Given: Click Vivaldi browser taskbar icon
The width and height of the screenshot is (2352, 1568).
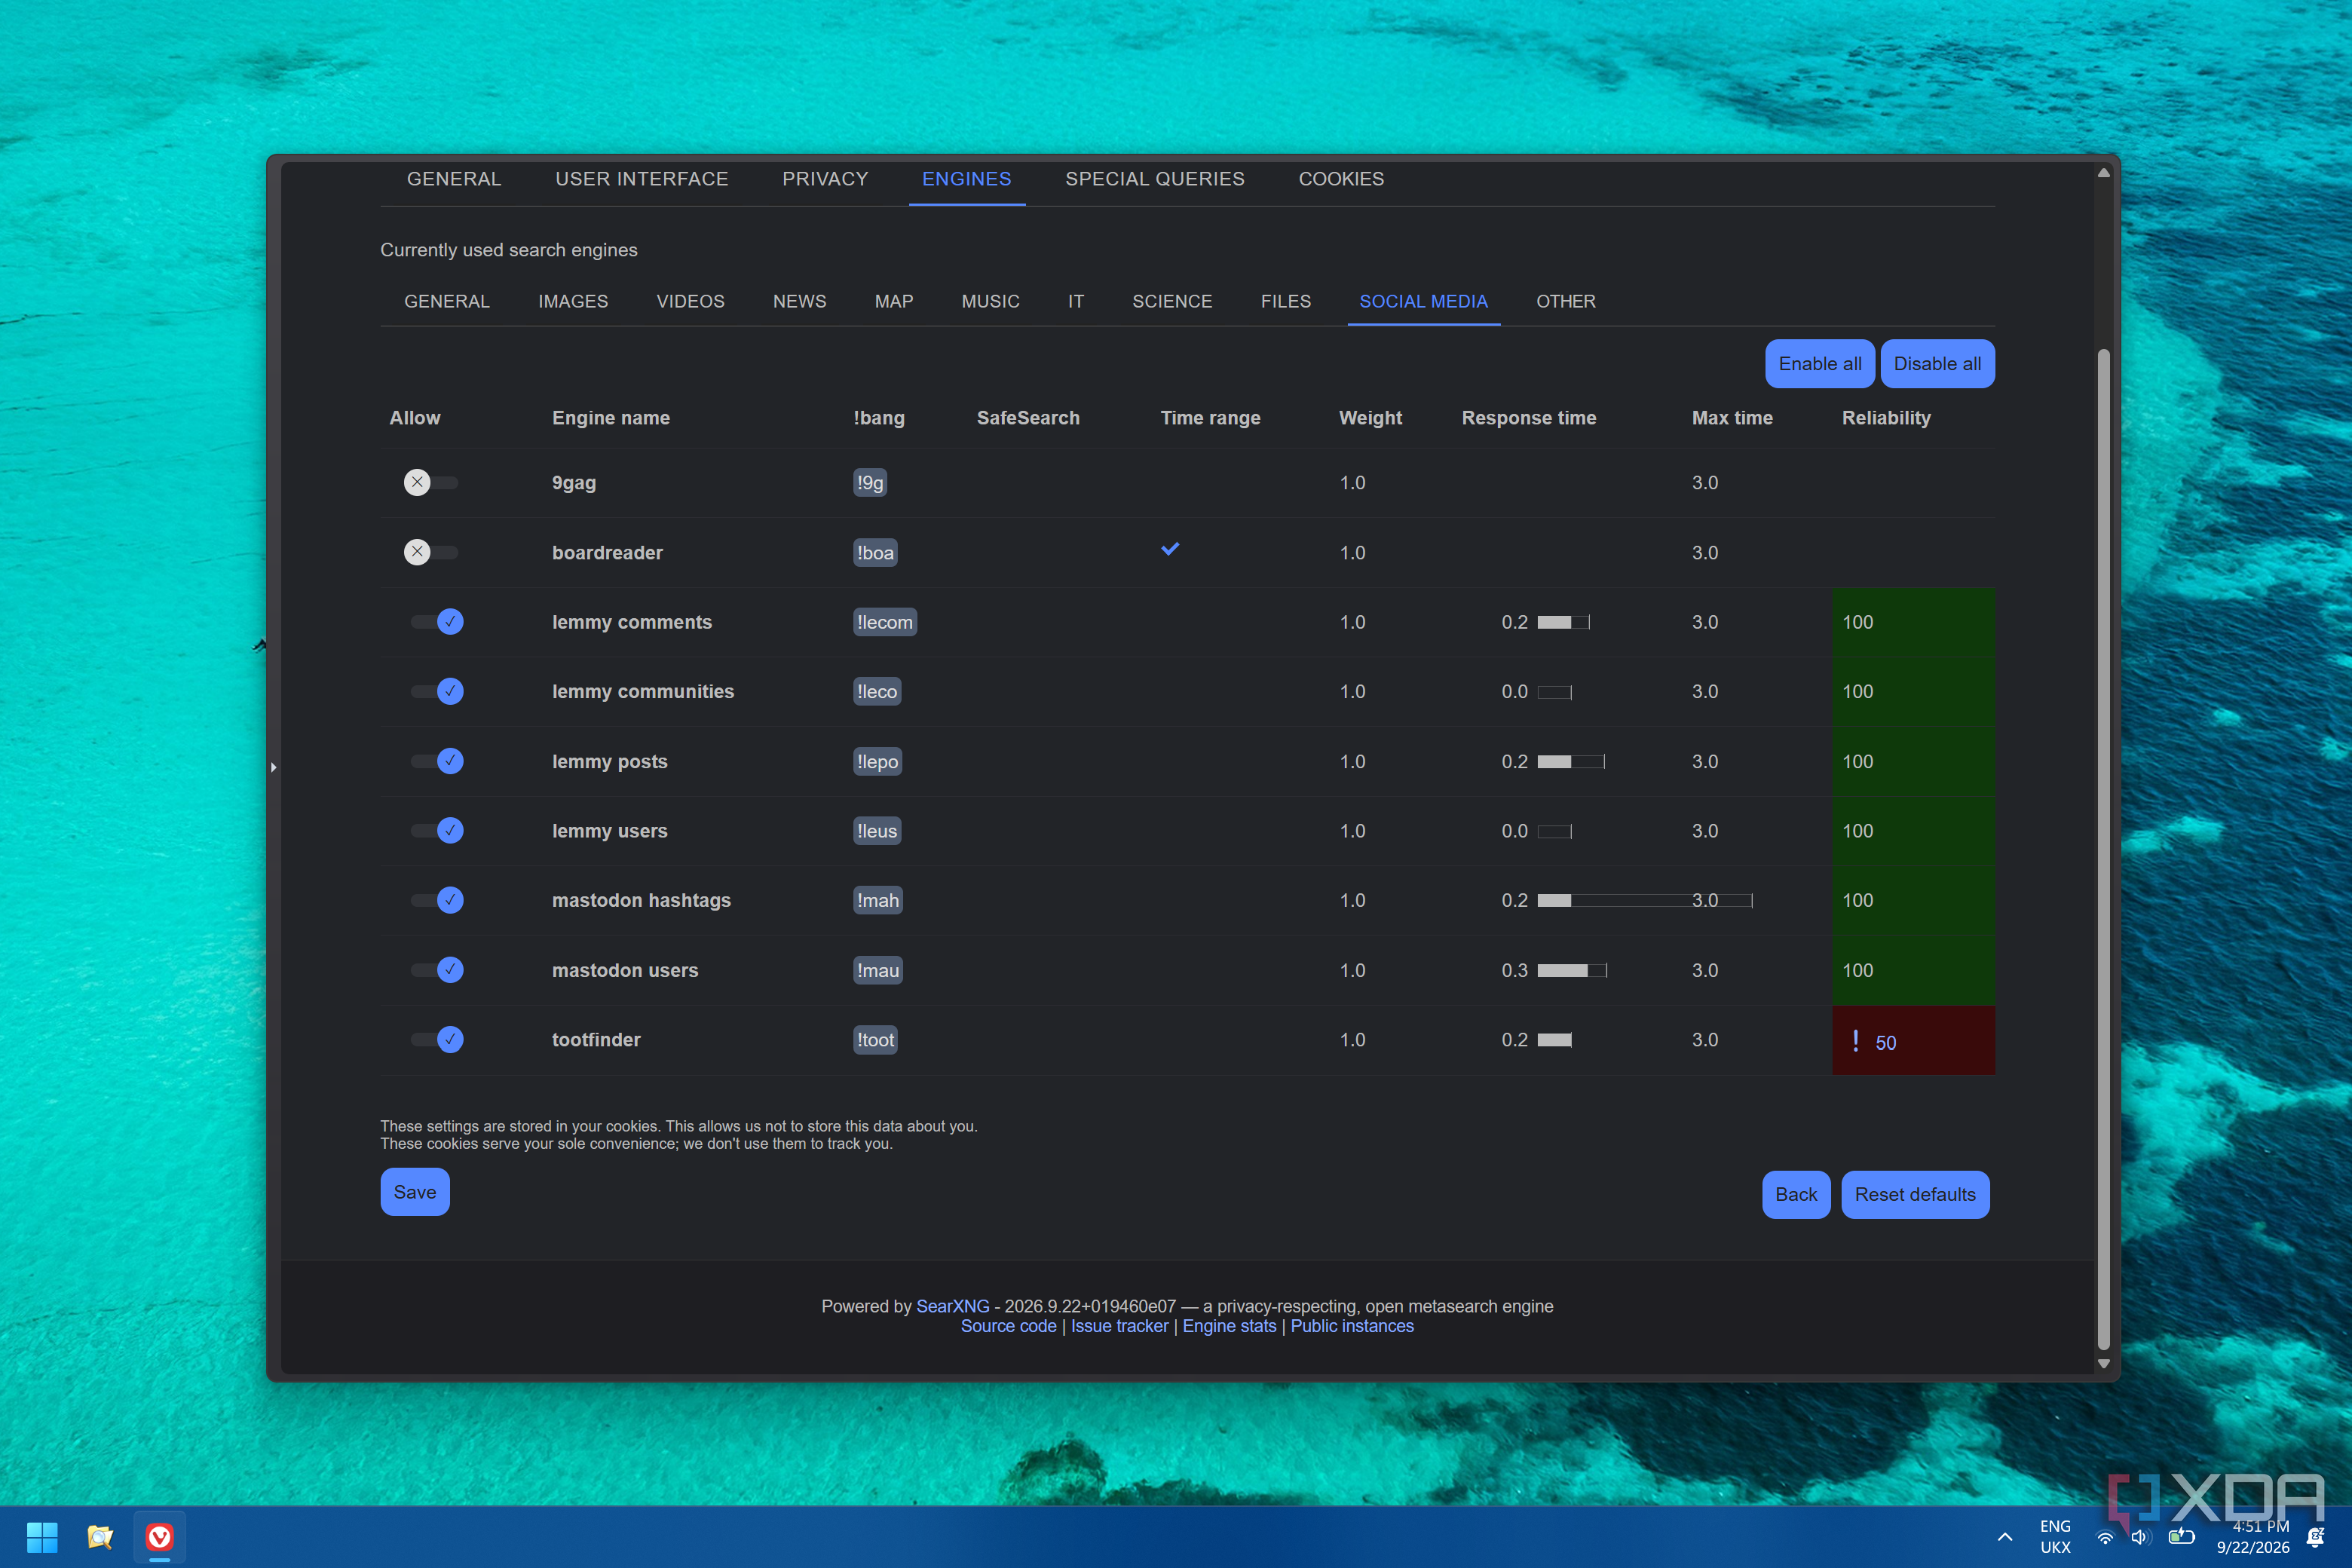Looking at the screenshot, I should coord(160,1537).
